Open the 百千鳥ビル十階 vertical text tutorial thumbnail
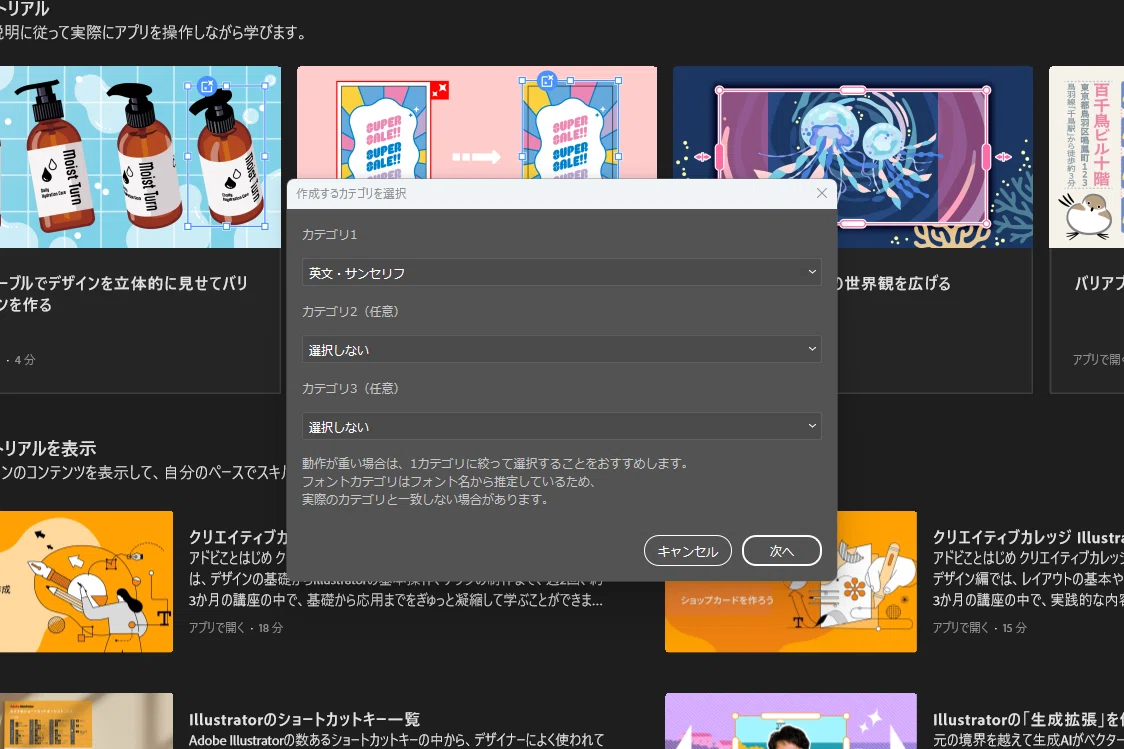The width and height of the screenshot is (1124, 749). point(1086,157)
